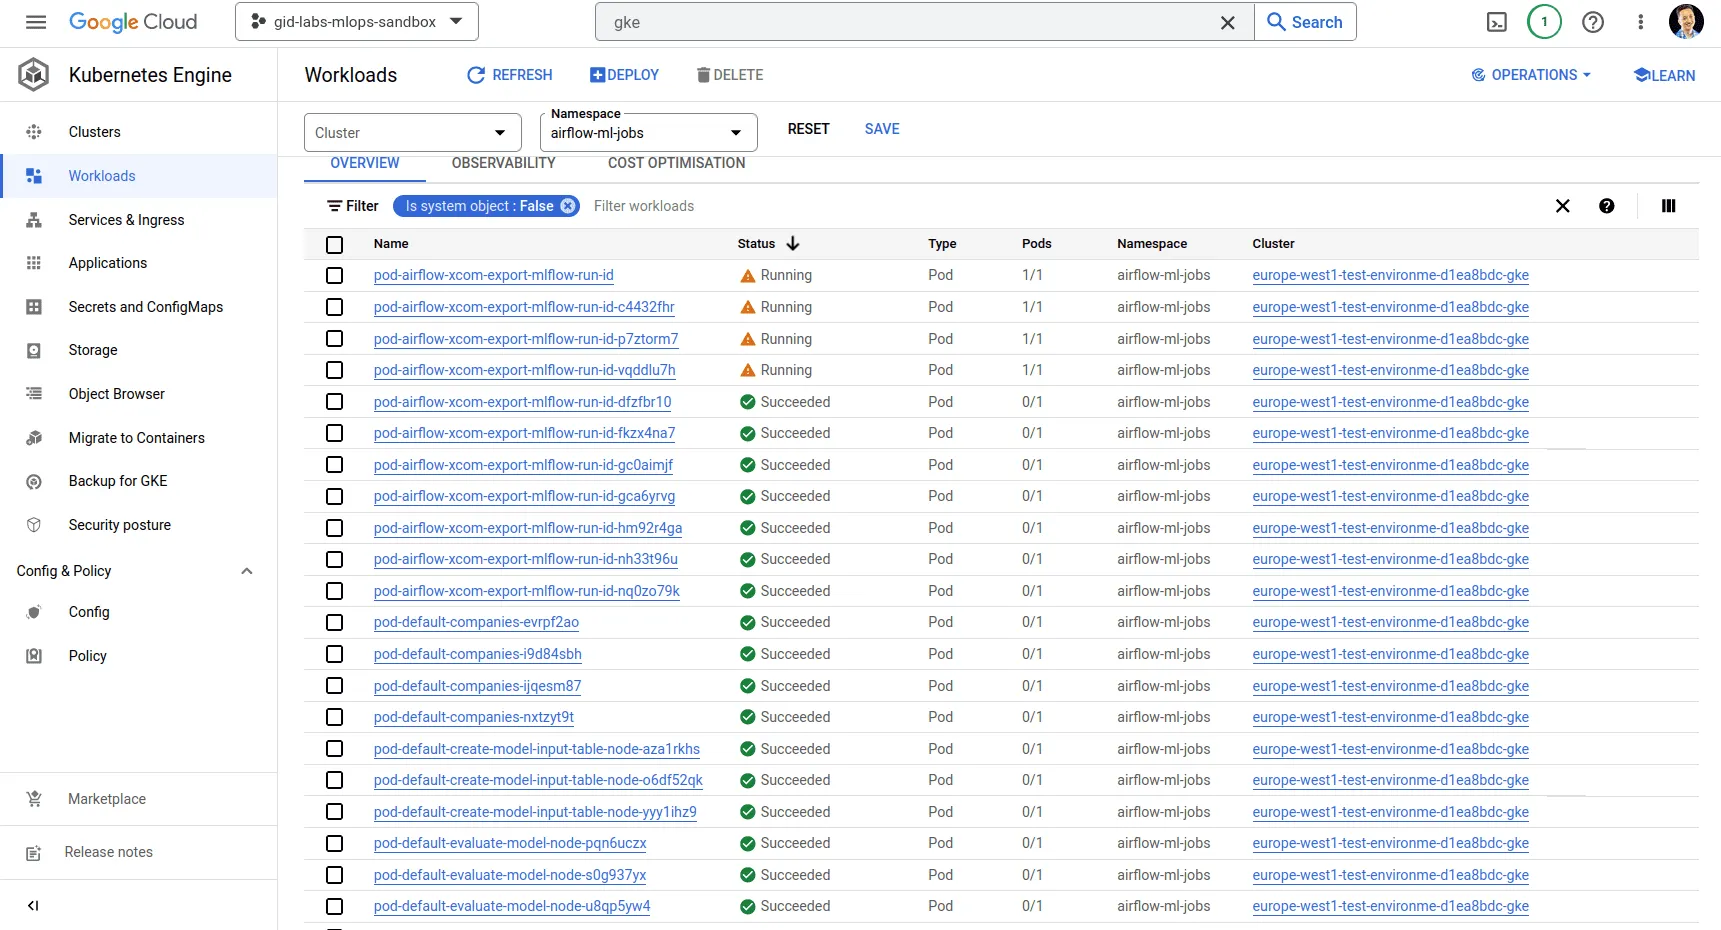
Task: Tick checkbox for pod-default-companies-evrpf2ao
Action: click(335, 622)
